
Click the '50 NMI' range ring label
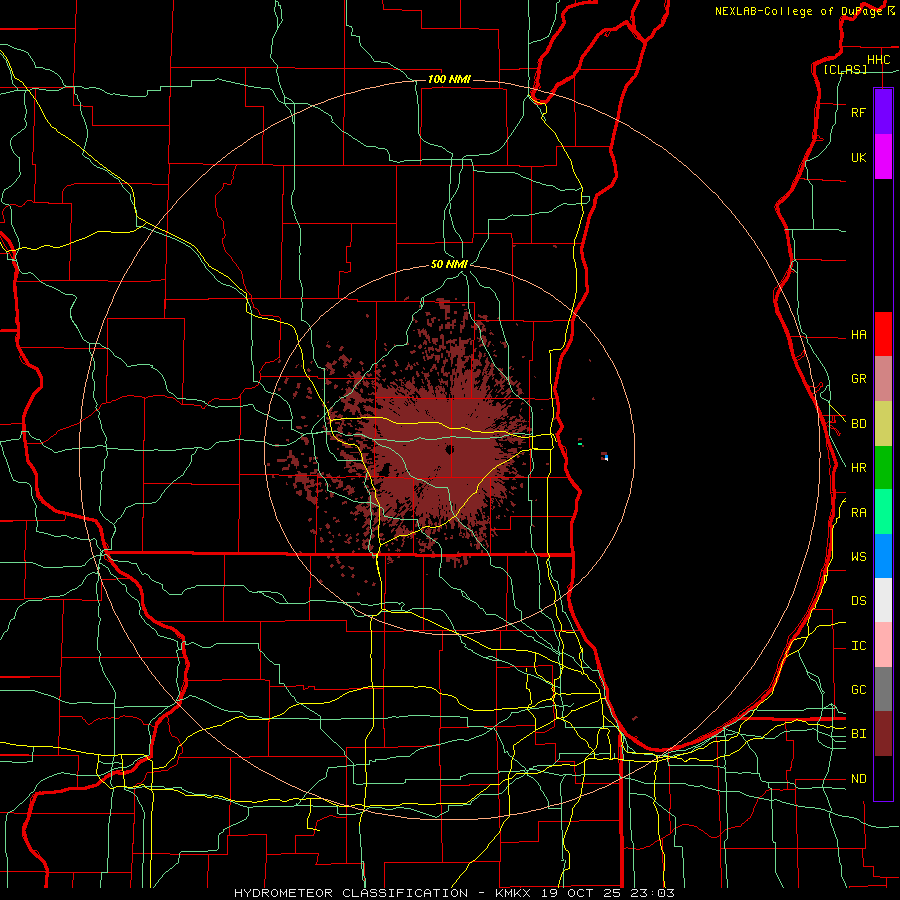(449, 264)
